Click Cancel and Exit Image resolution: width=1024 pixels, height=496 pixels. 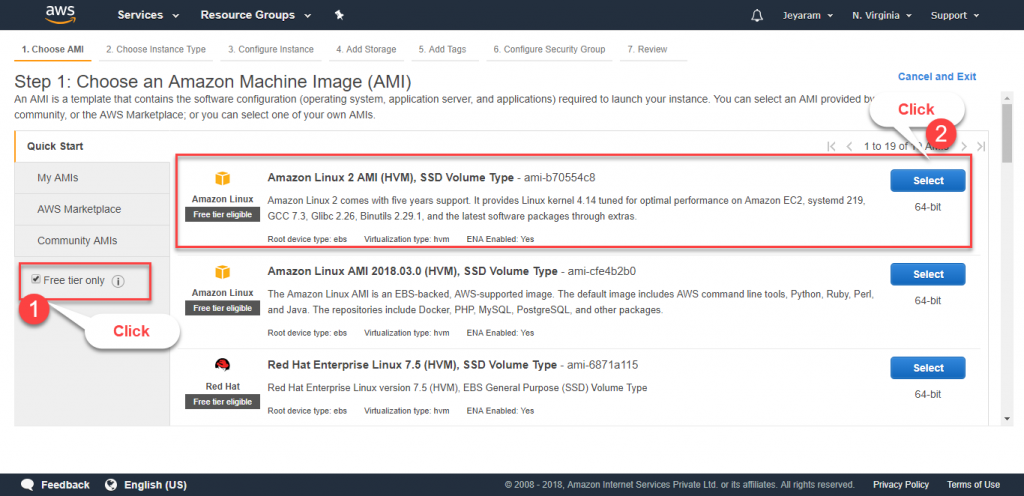(937, 76)
